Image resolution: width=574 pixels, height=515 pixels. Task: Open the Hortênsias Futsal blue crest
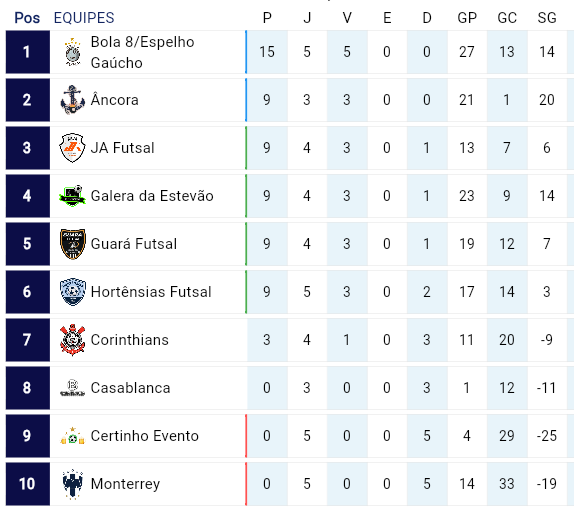click(72, 292)
